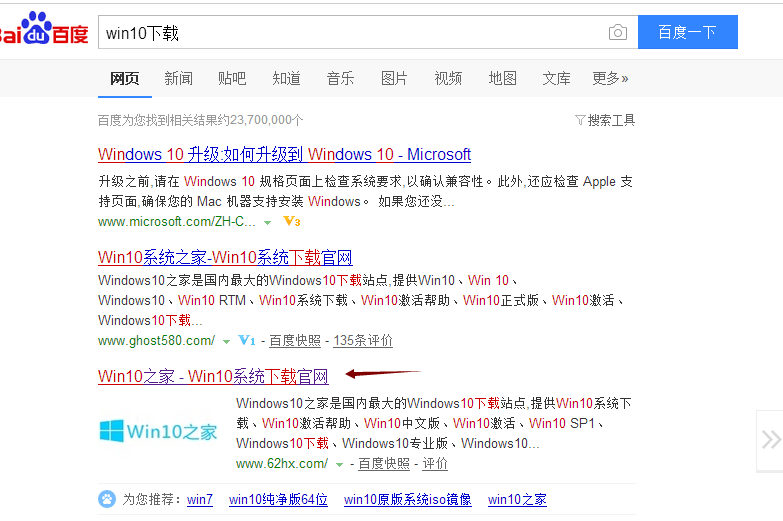The width and height of the screenshot is (783, 521).
Task: Open the Windows 10 升级 Microsoft result
Action: pos(284,154)
